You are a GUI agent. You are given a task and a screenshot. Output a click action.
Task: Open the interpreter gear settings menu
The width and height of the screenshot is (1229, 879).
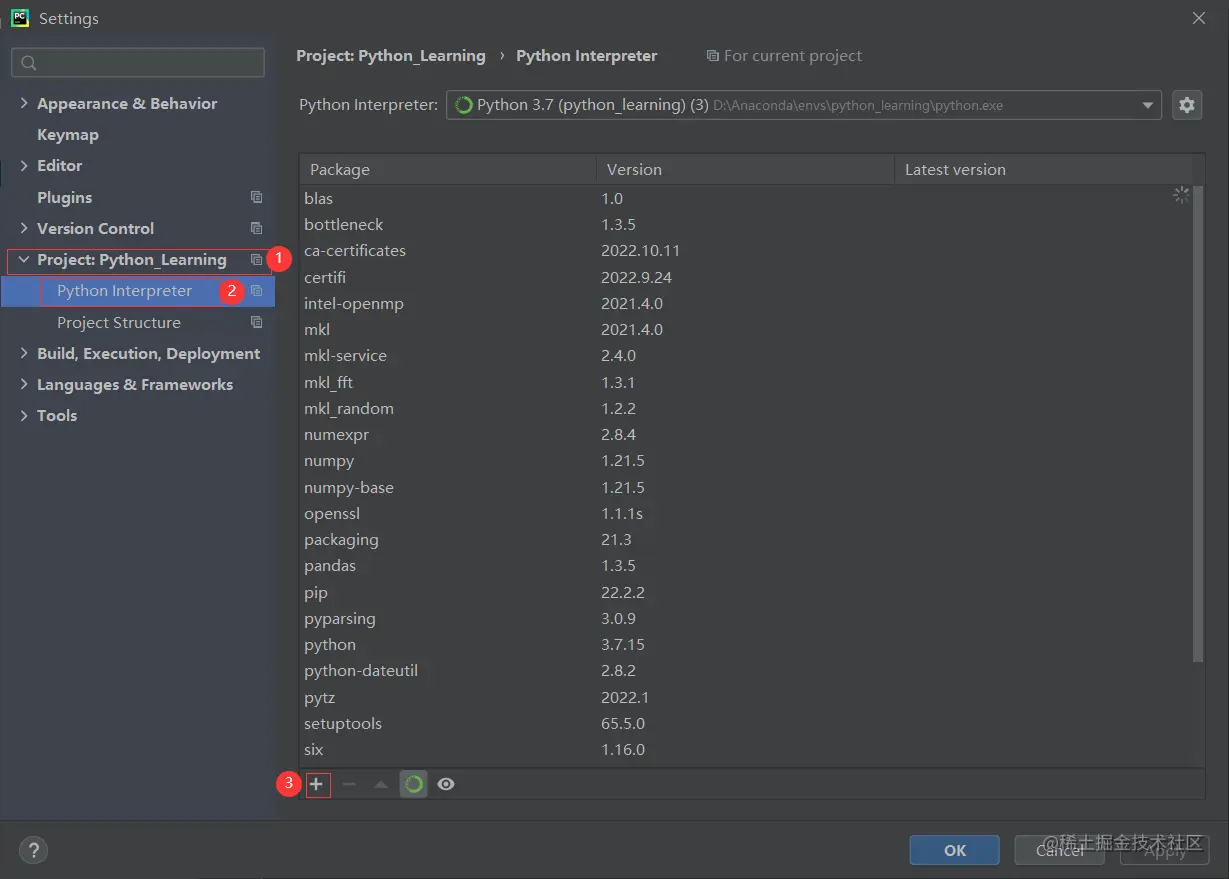point(1187,105)
